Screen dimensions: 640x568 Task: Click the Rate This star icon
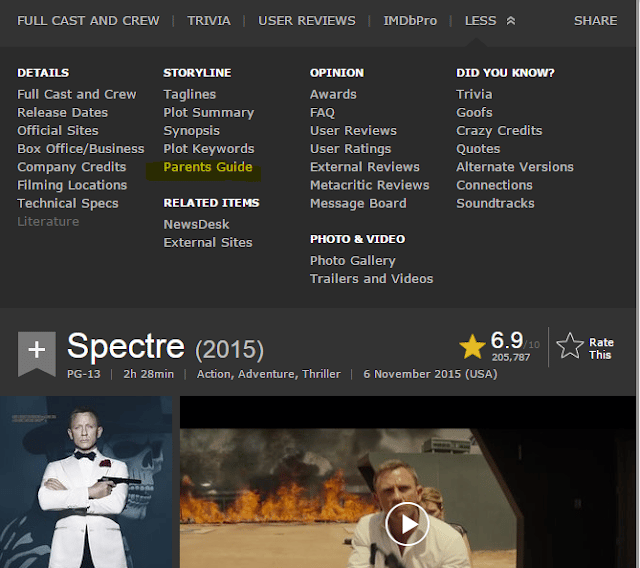pos(570,346)
